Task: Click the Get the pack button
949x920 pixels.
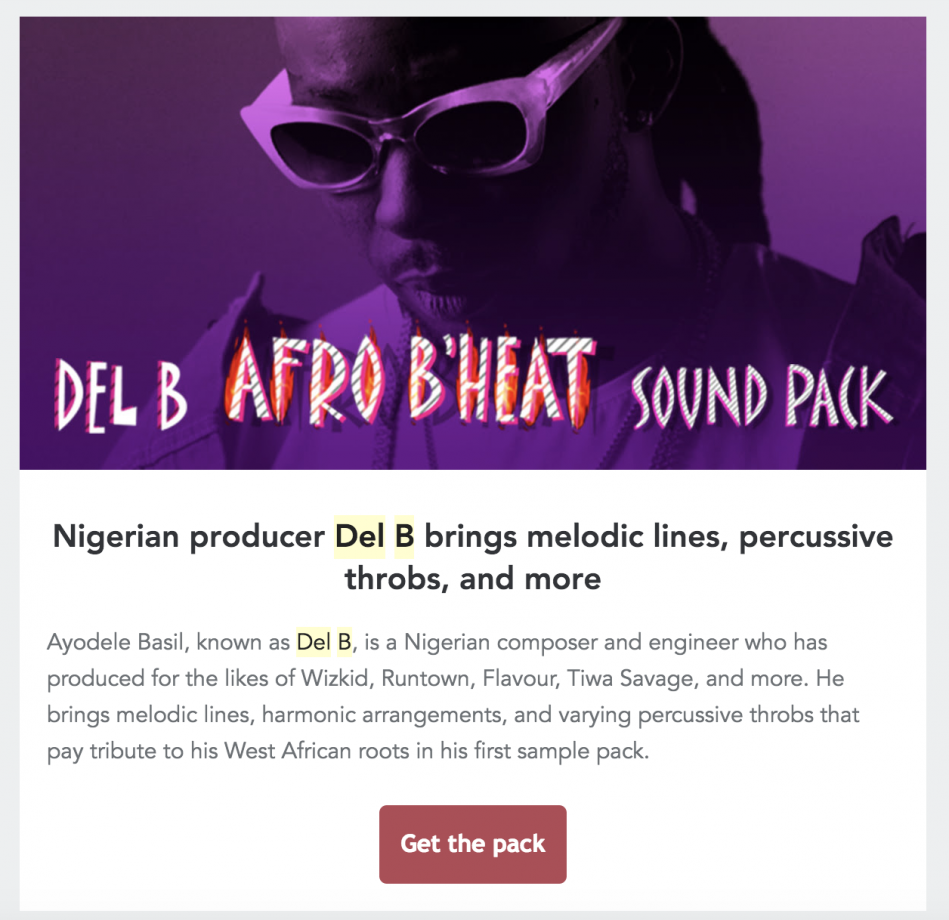Action: coord(472,844)
